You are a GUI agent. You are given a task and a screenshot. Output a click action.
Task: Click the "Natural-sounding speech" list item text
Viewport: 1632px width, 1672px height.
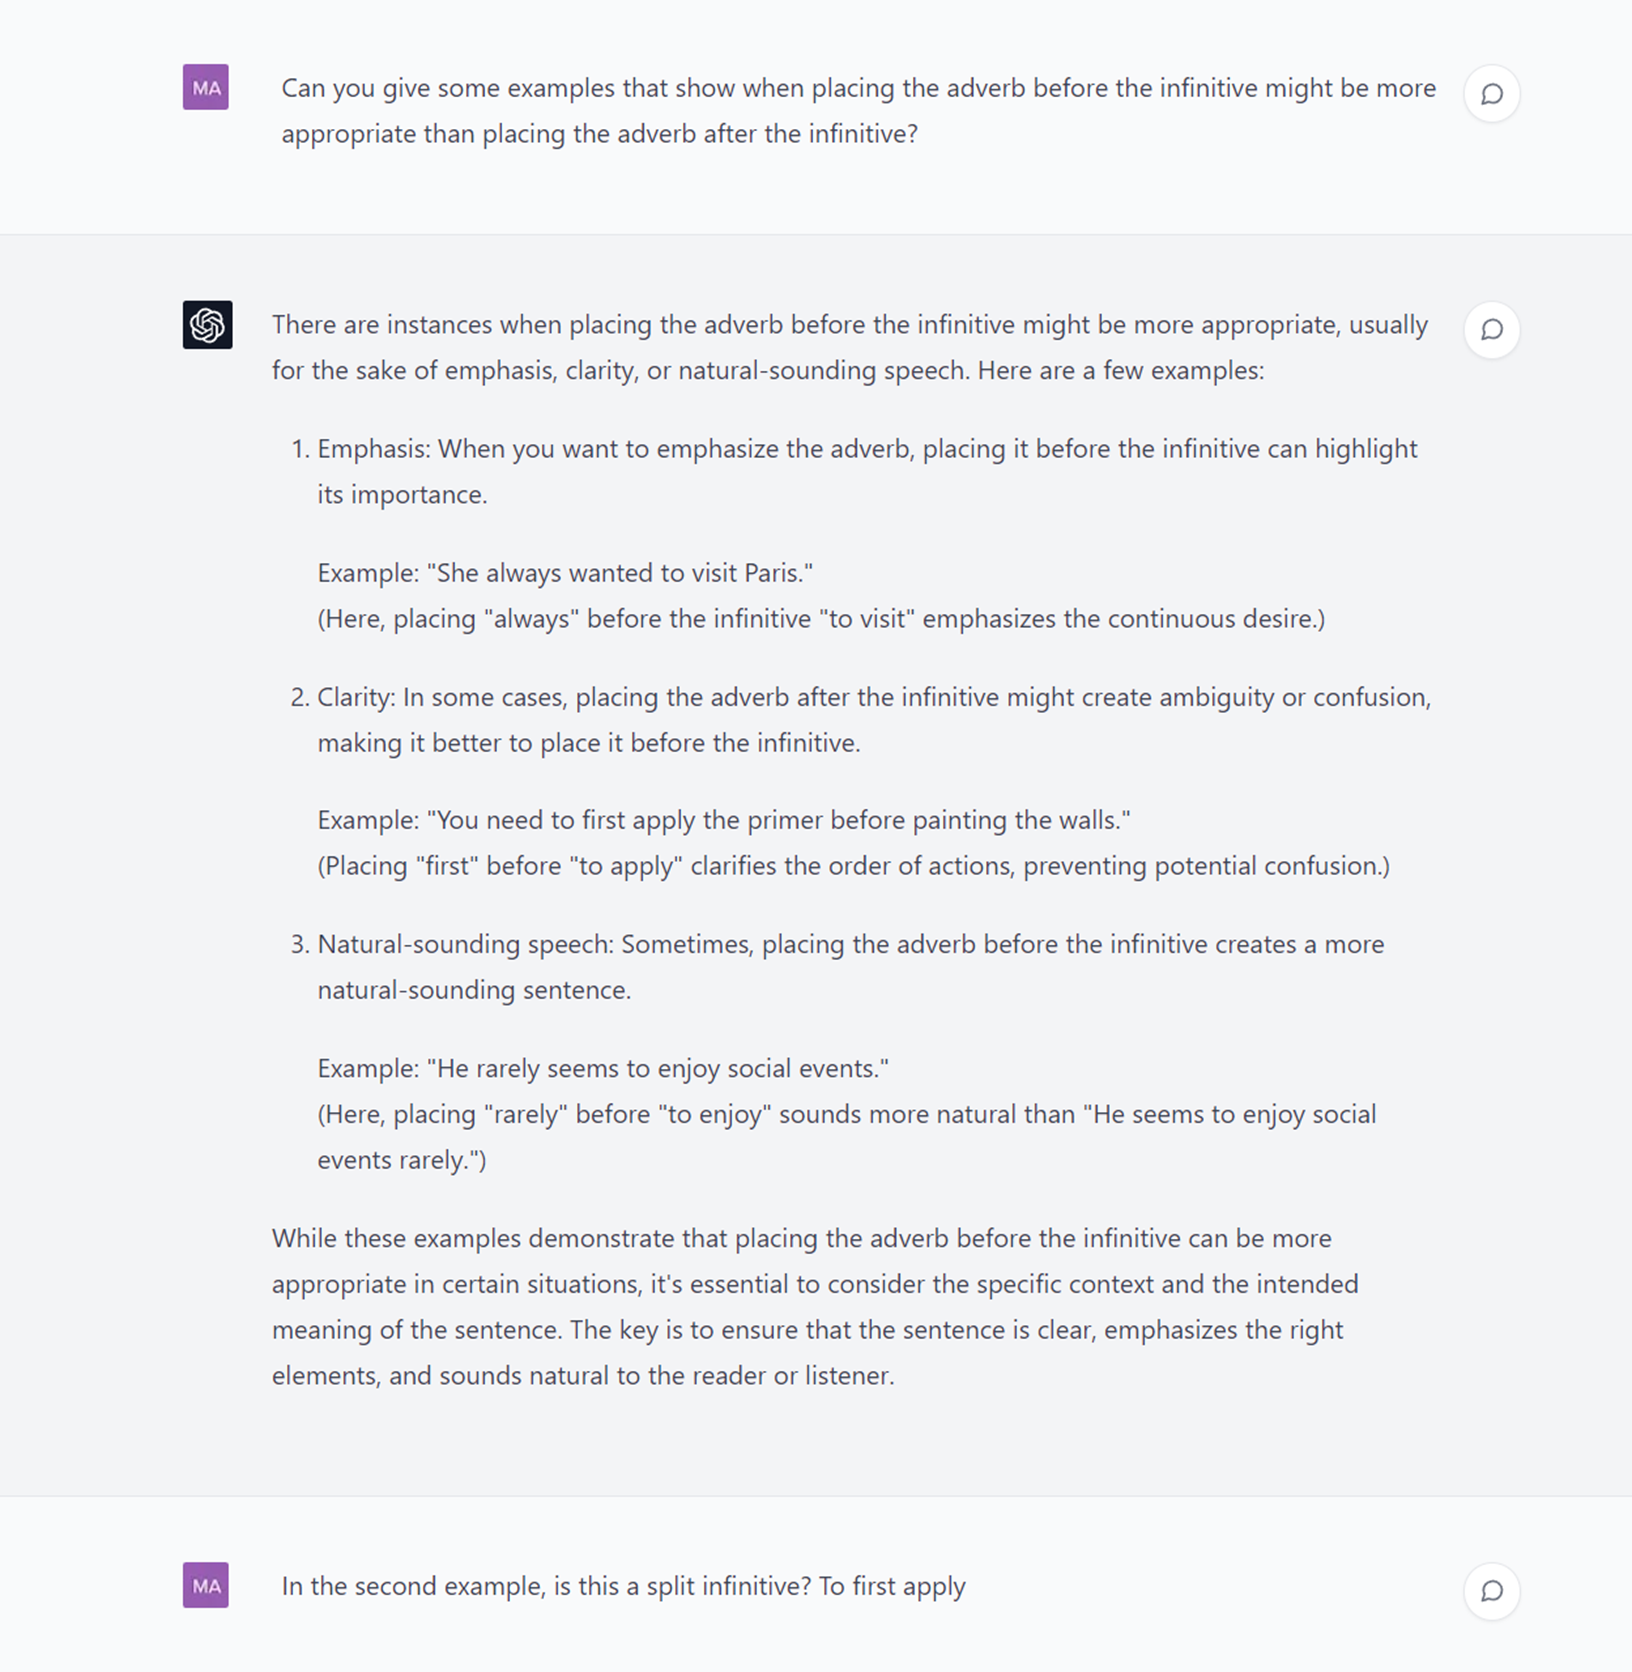point(850,967)
